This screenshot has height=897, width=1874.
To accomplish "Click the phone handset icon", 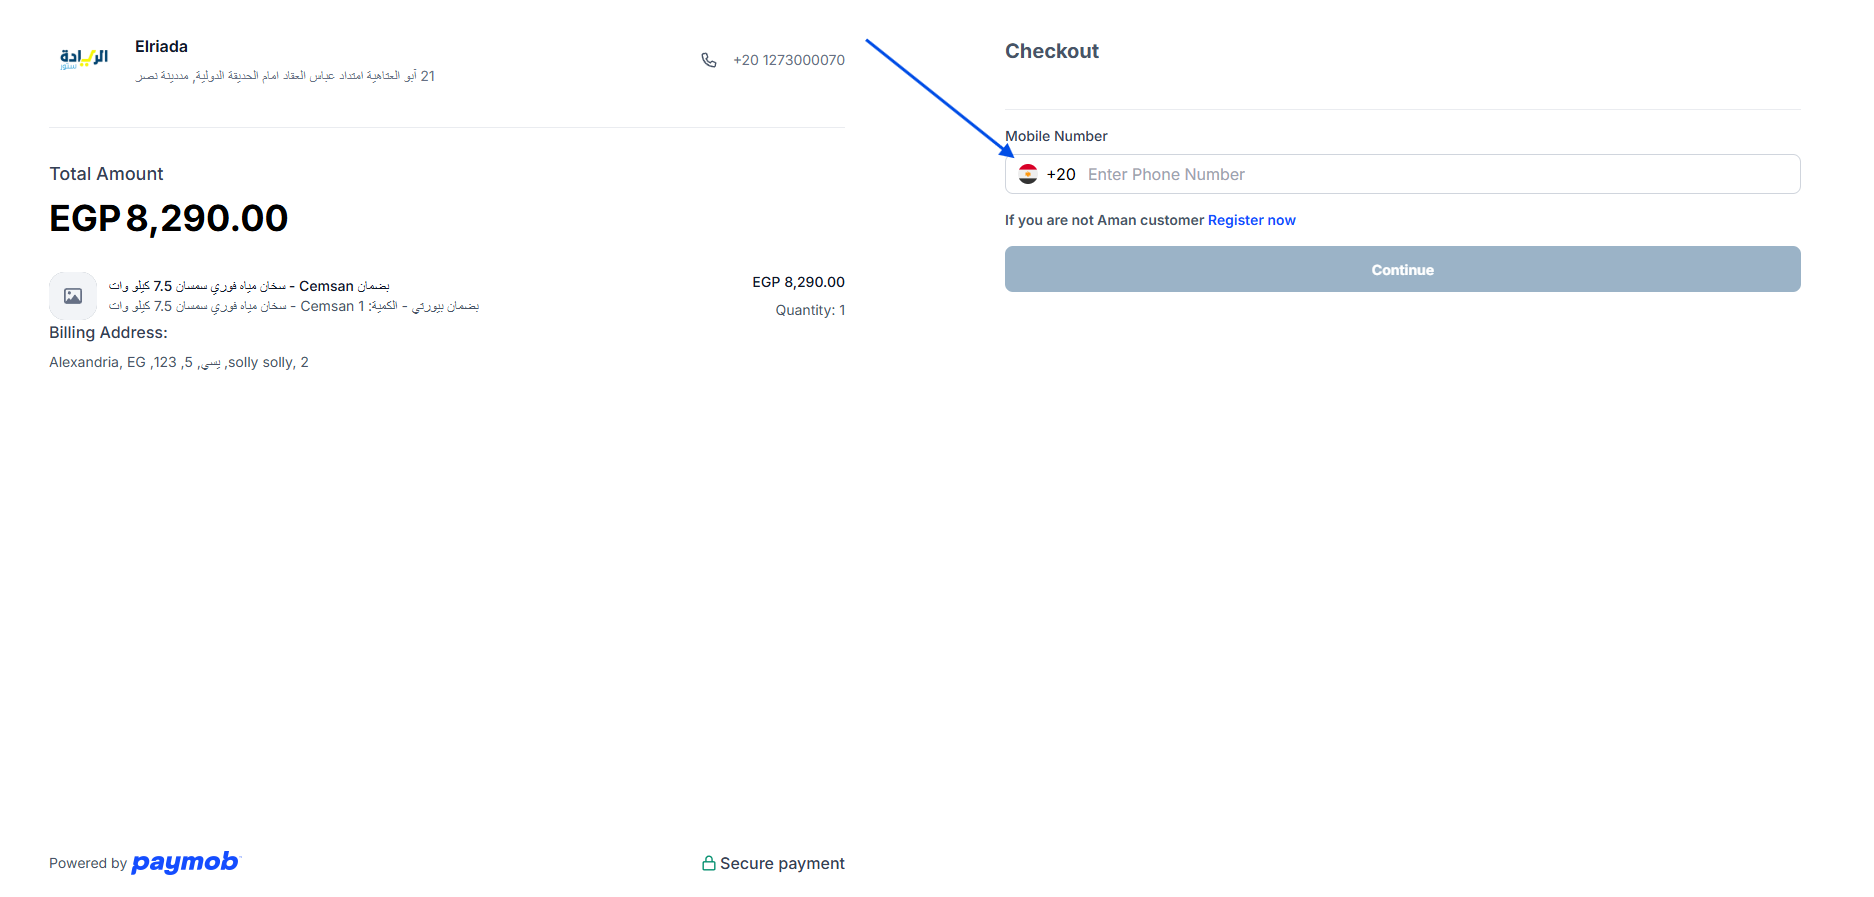I will (x=709, y=60).
